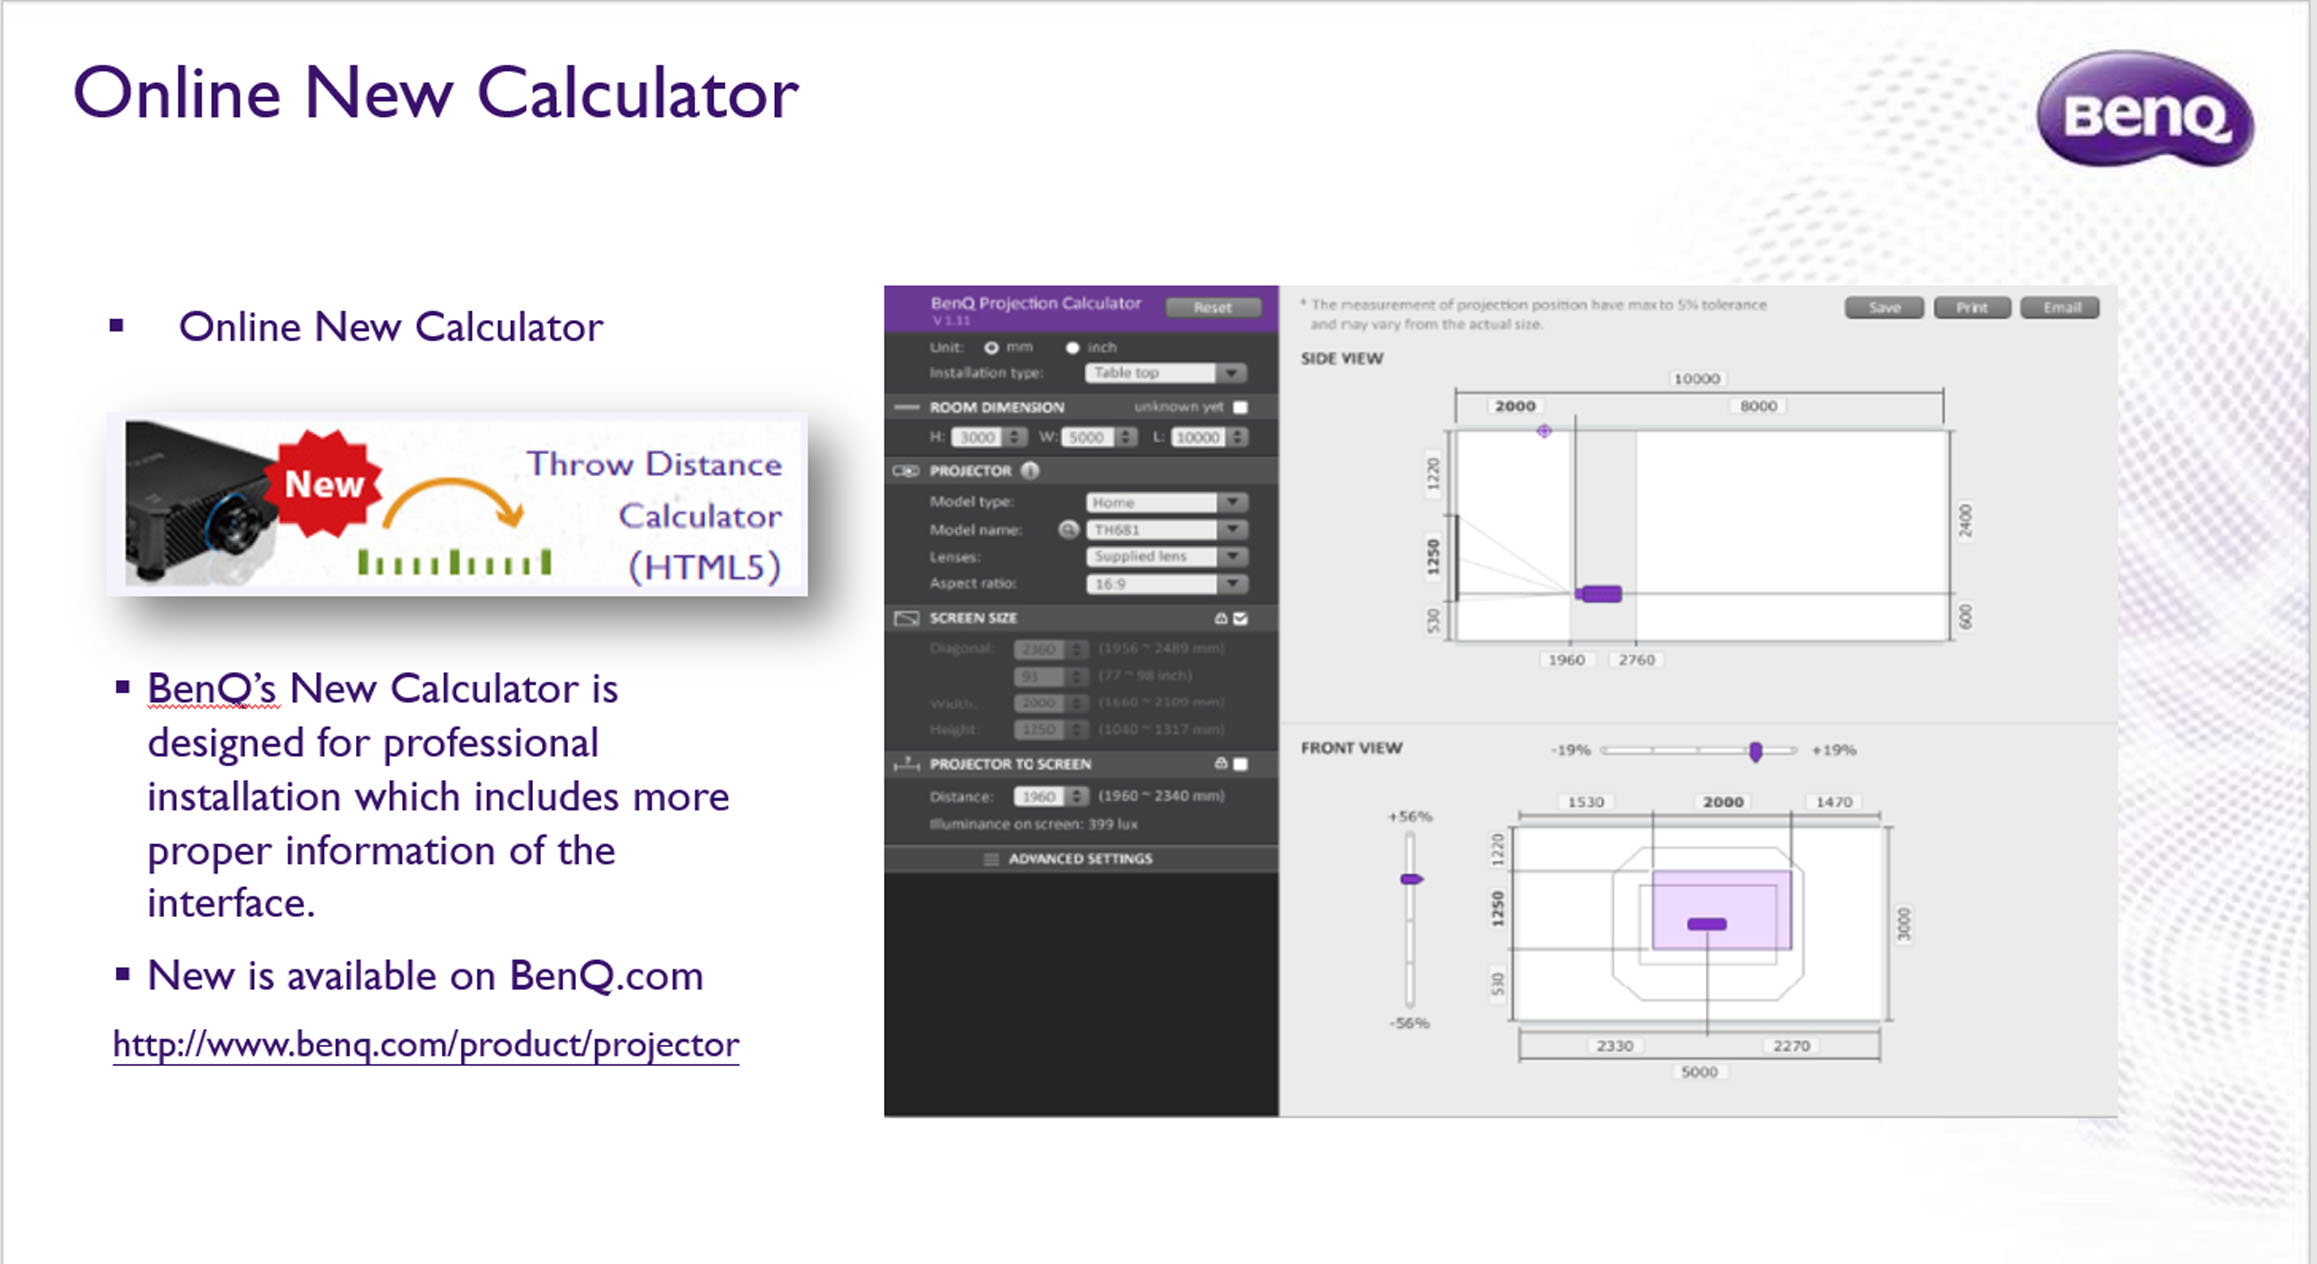Click the model name search magnifier icon
This screenshot has height=1264, width=2317.
coord(1069,530)
